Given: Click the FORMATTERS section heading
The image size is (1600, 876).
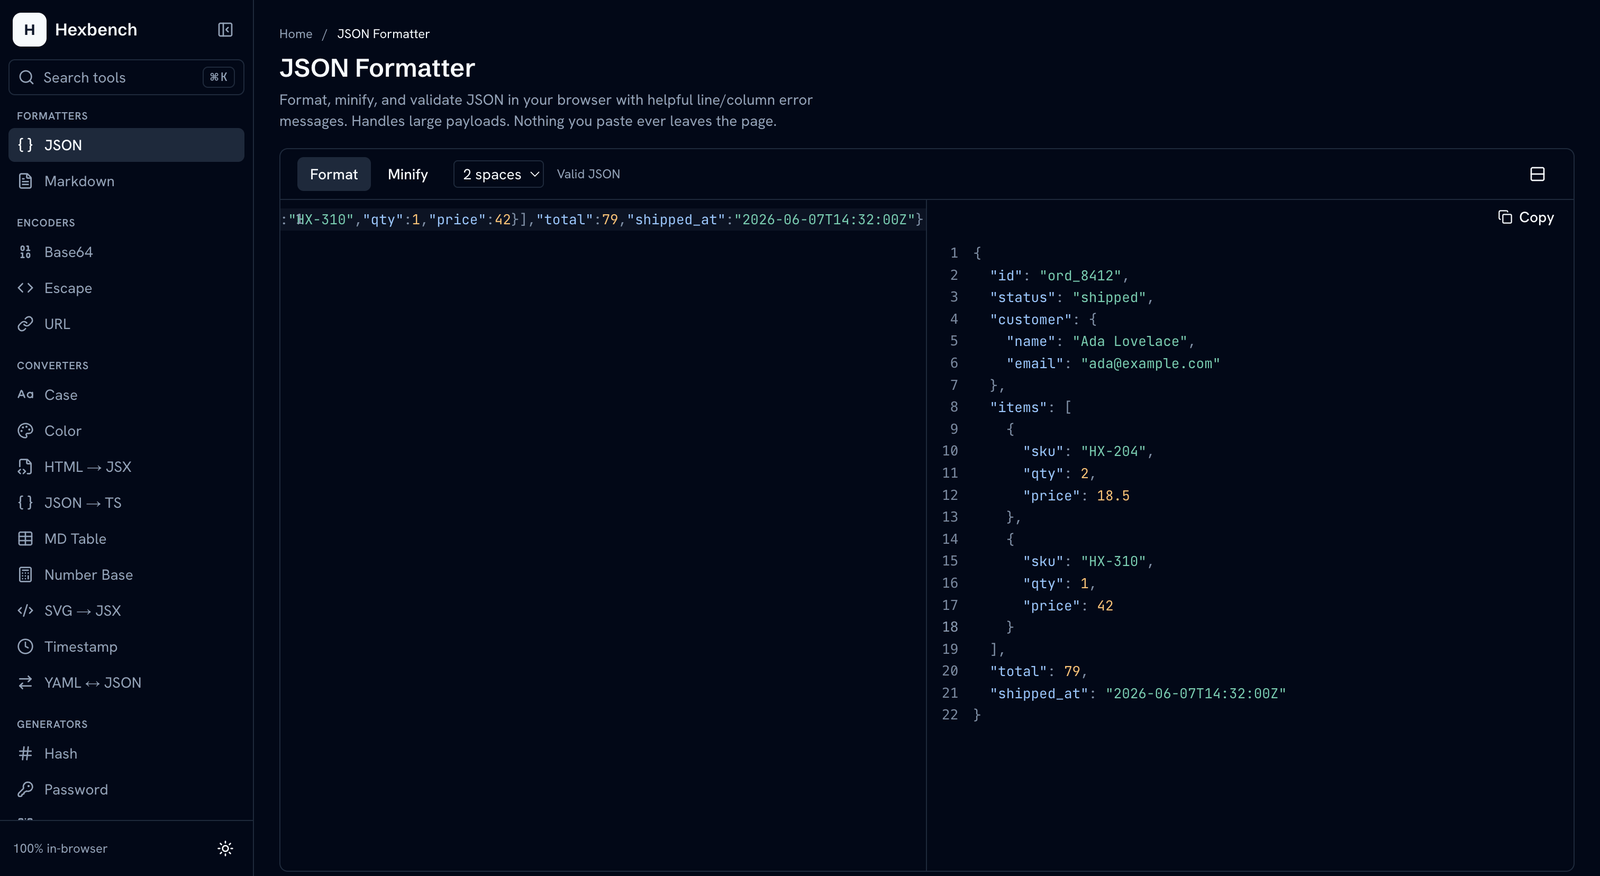Looking at the screenshot, I should 52,116.
